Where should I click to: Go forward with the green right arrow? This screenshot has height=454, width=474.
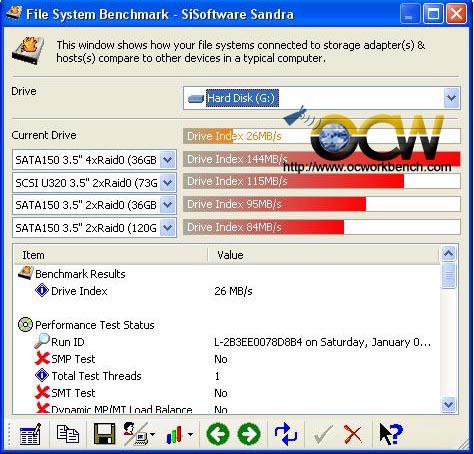249,434
